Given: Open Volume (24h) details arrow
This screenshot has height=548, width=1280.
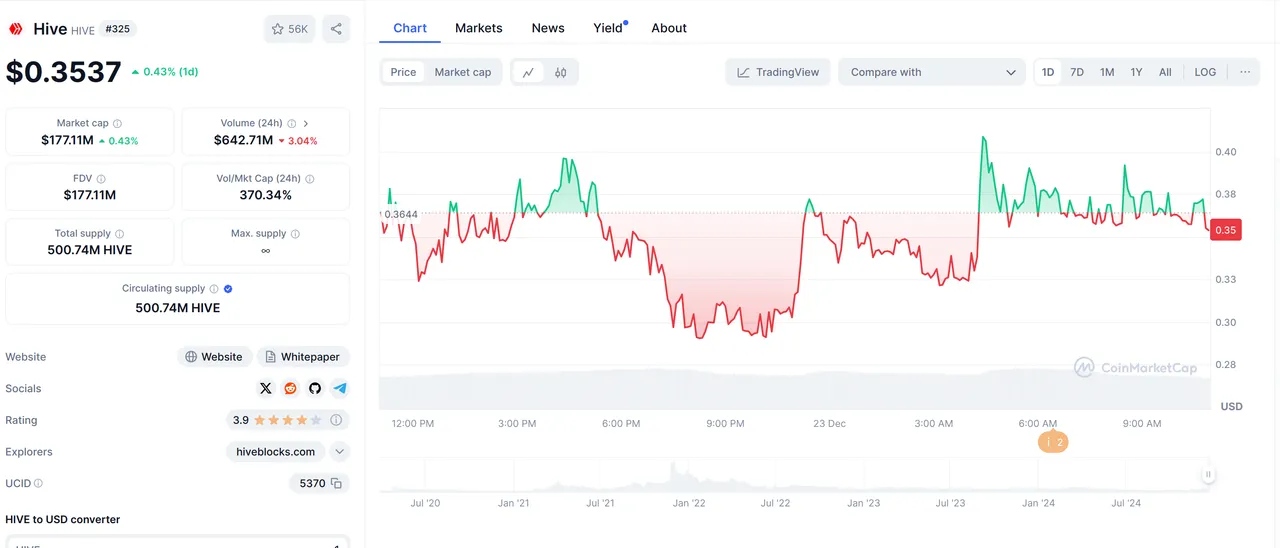Looking at the screenshot, I should (x=306, y=124).
